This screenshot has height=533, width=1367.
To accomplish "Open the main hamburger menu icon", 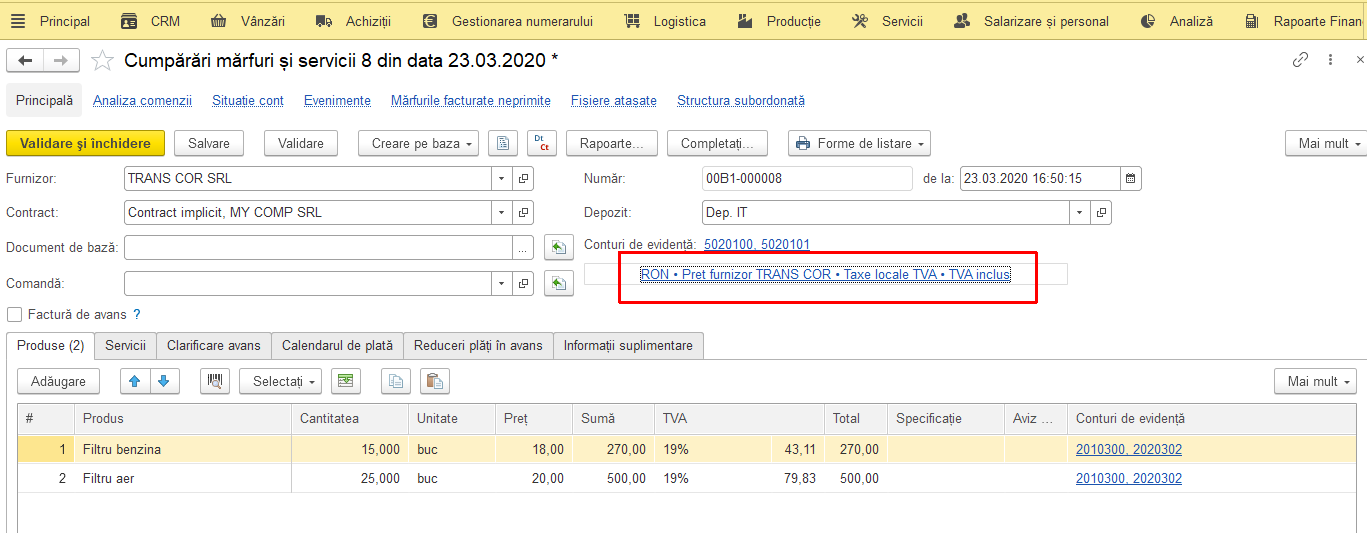I will click(x=18, y=21).
